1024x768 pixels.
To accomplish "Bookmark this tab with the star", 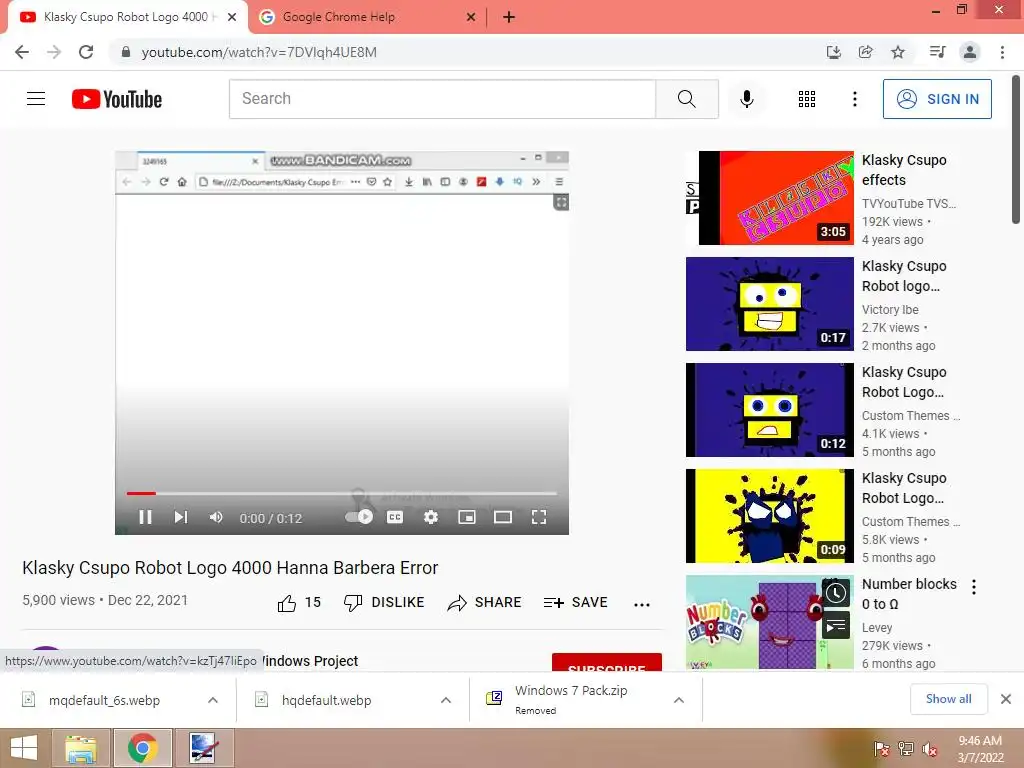I will (898, 52).
